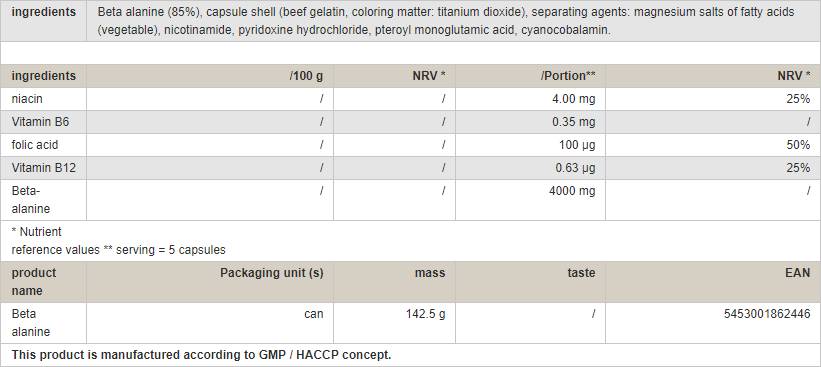Select the EAN number 5453001862446
821x367 pixels.
767,314
